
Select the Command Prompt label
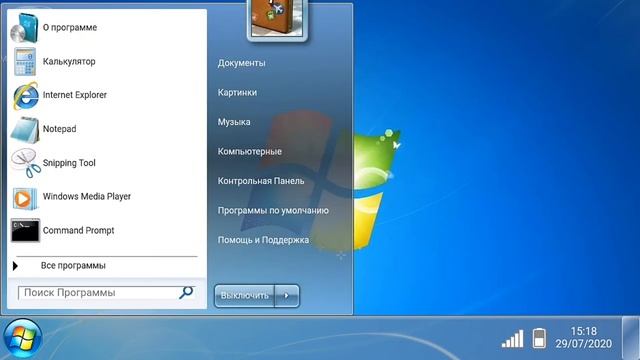click(78, 231)
